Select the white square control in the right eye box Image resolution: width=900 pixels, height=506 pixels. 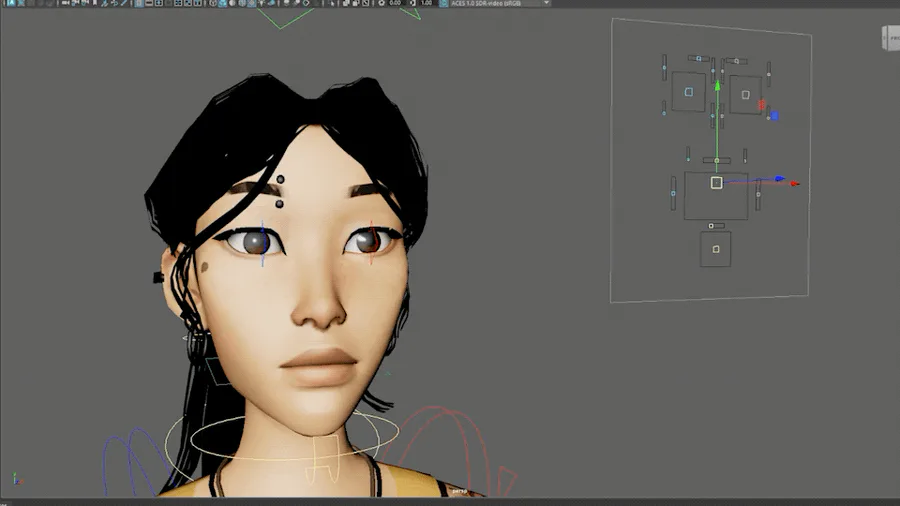(745, 95)
